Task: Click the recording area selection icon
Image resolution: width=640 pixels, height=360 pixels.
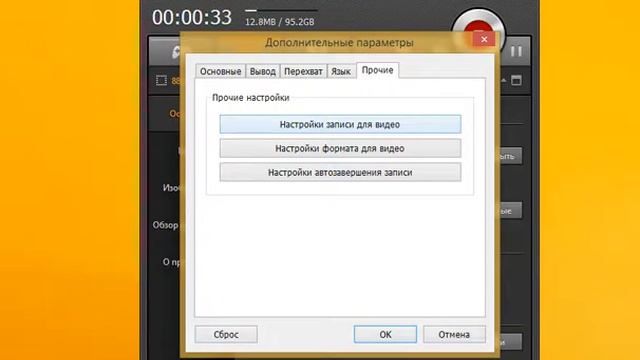Action: 162,80
